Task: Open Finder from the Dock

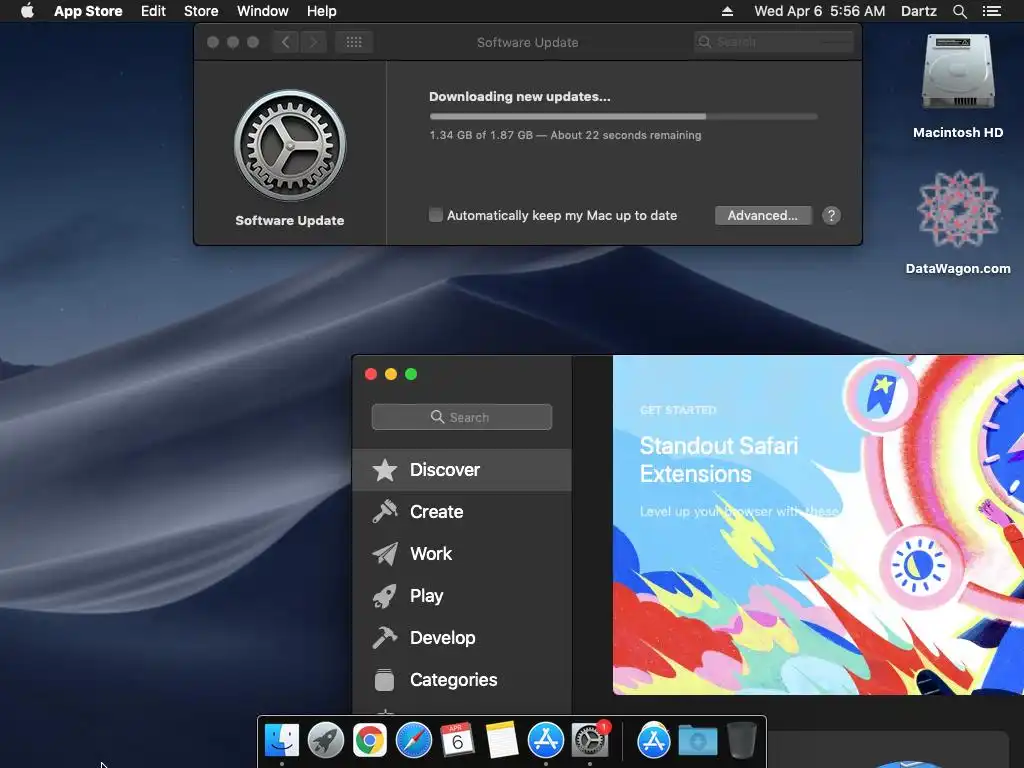Action: click(282, 741)
